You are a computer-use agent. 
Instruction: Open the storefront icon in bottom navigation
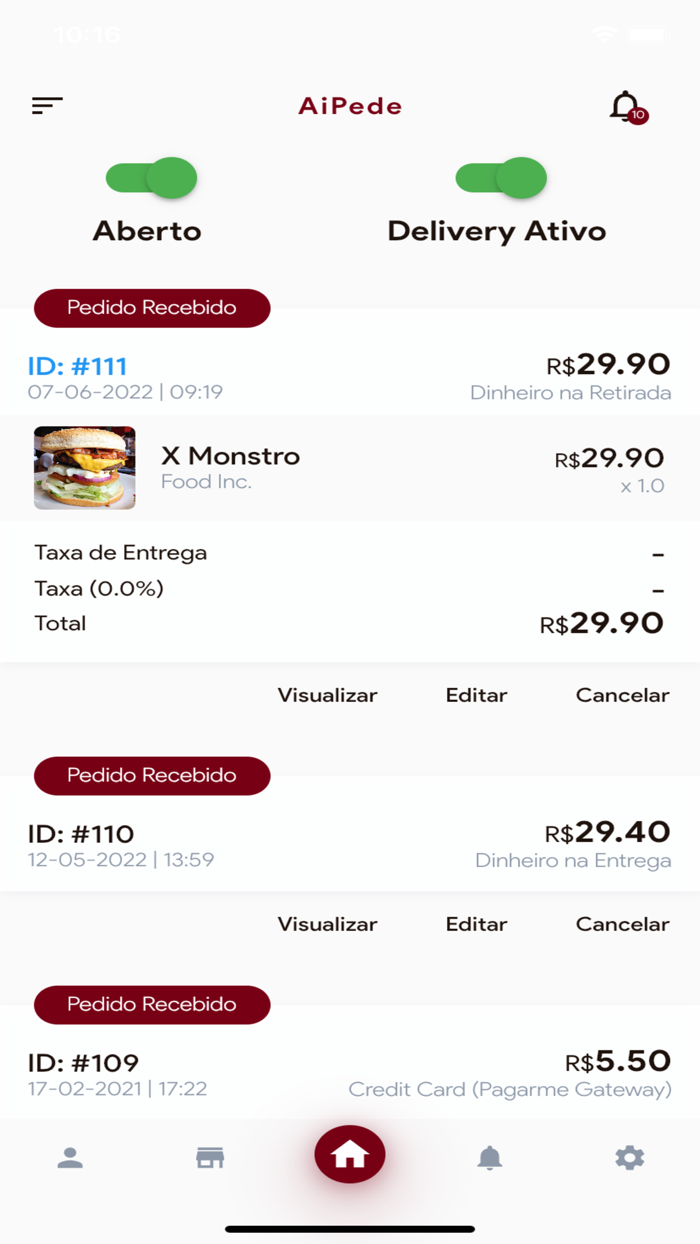coord(209,1157)
